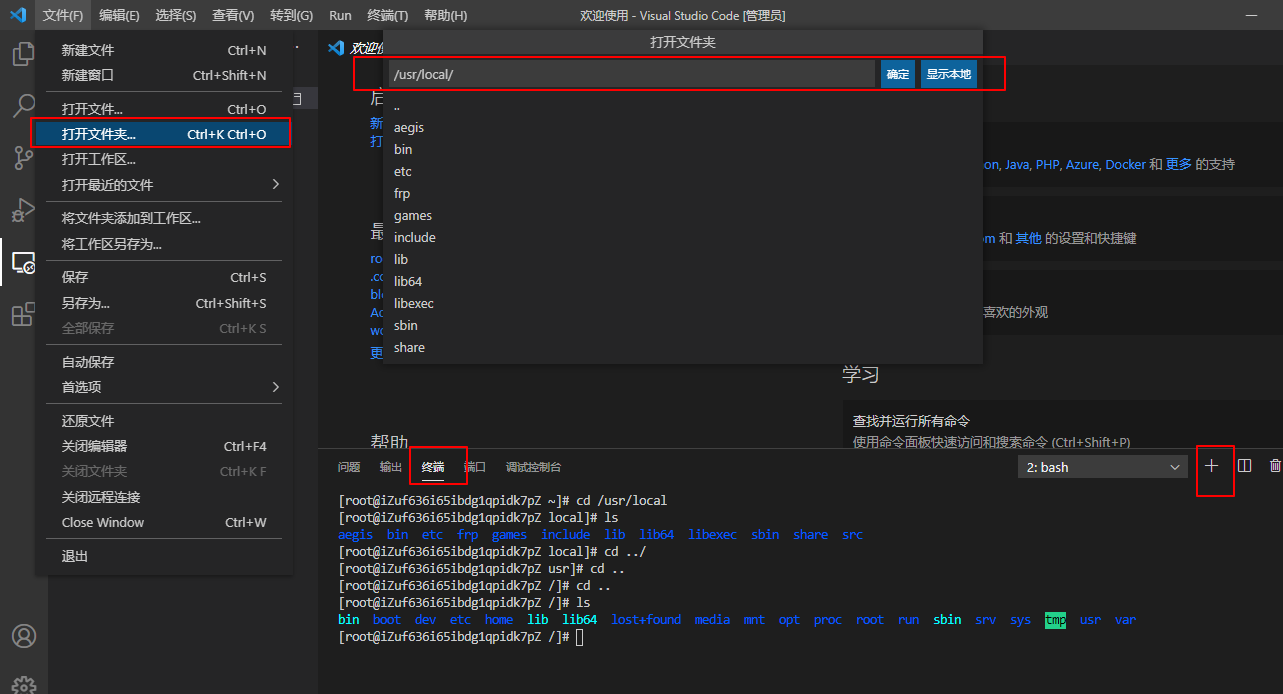1283x694 pixels.
Task: Select the aegis folder in list
Action: click(x=683, y=127)
